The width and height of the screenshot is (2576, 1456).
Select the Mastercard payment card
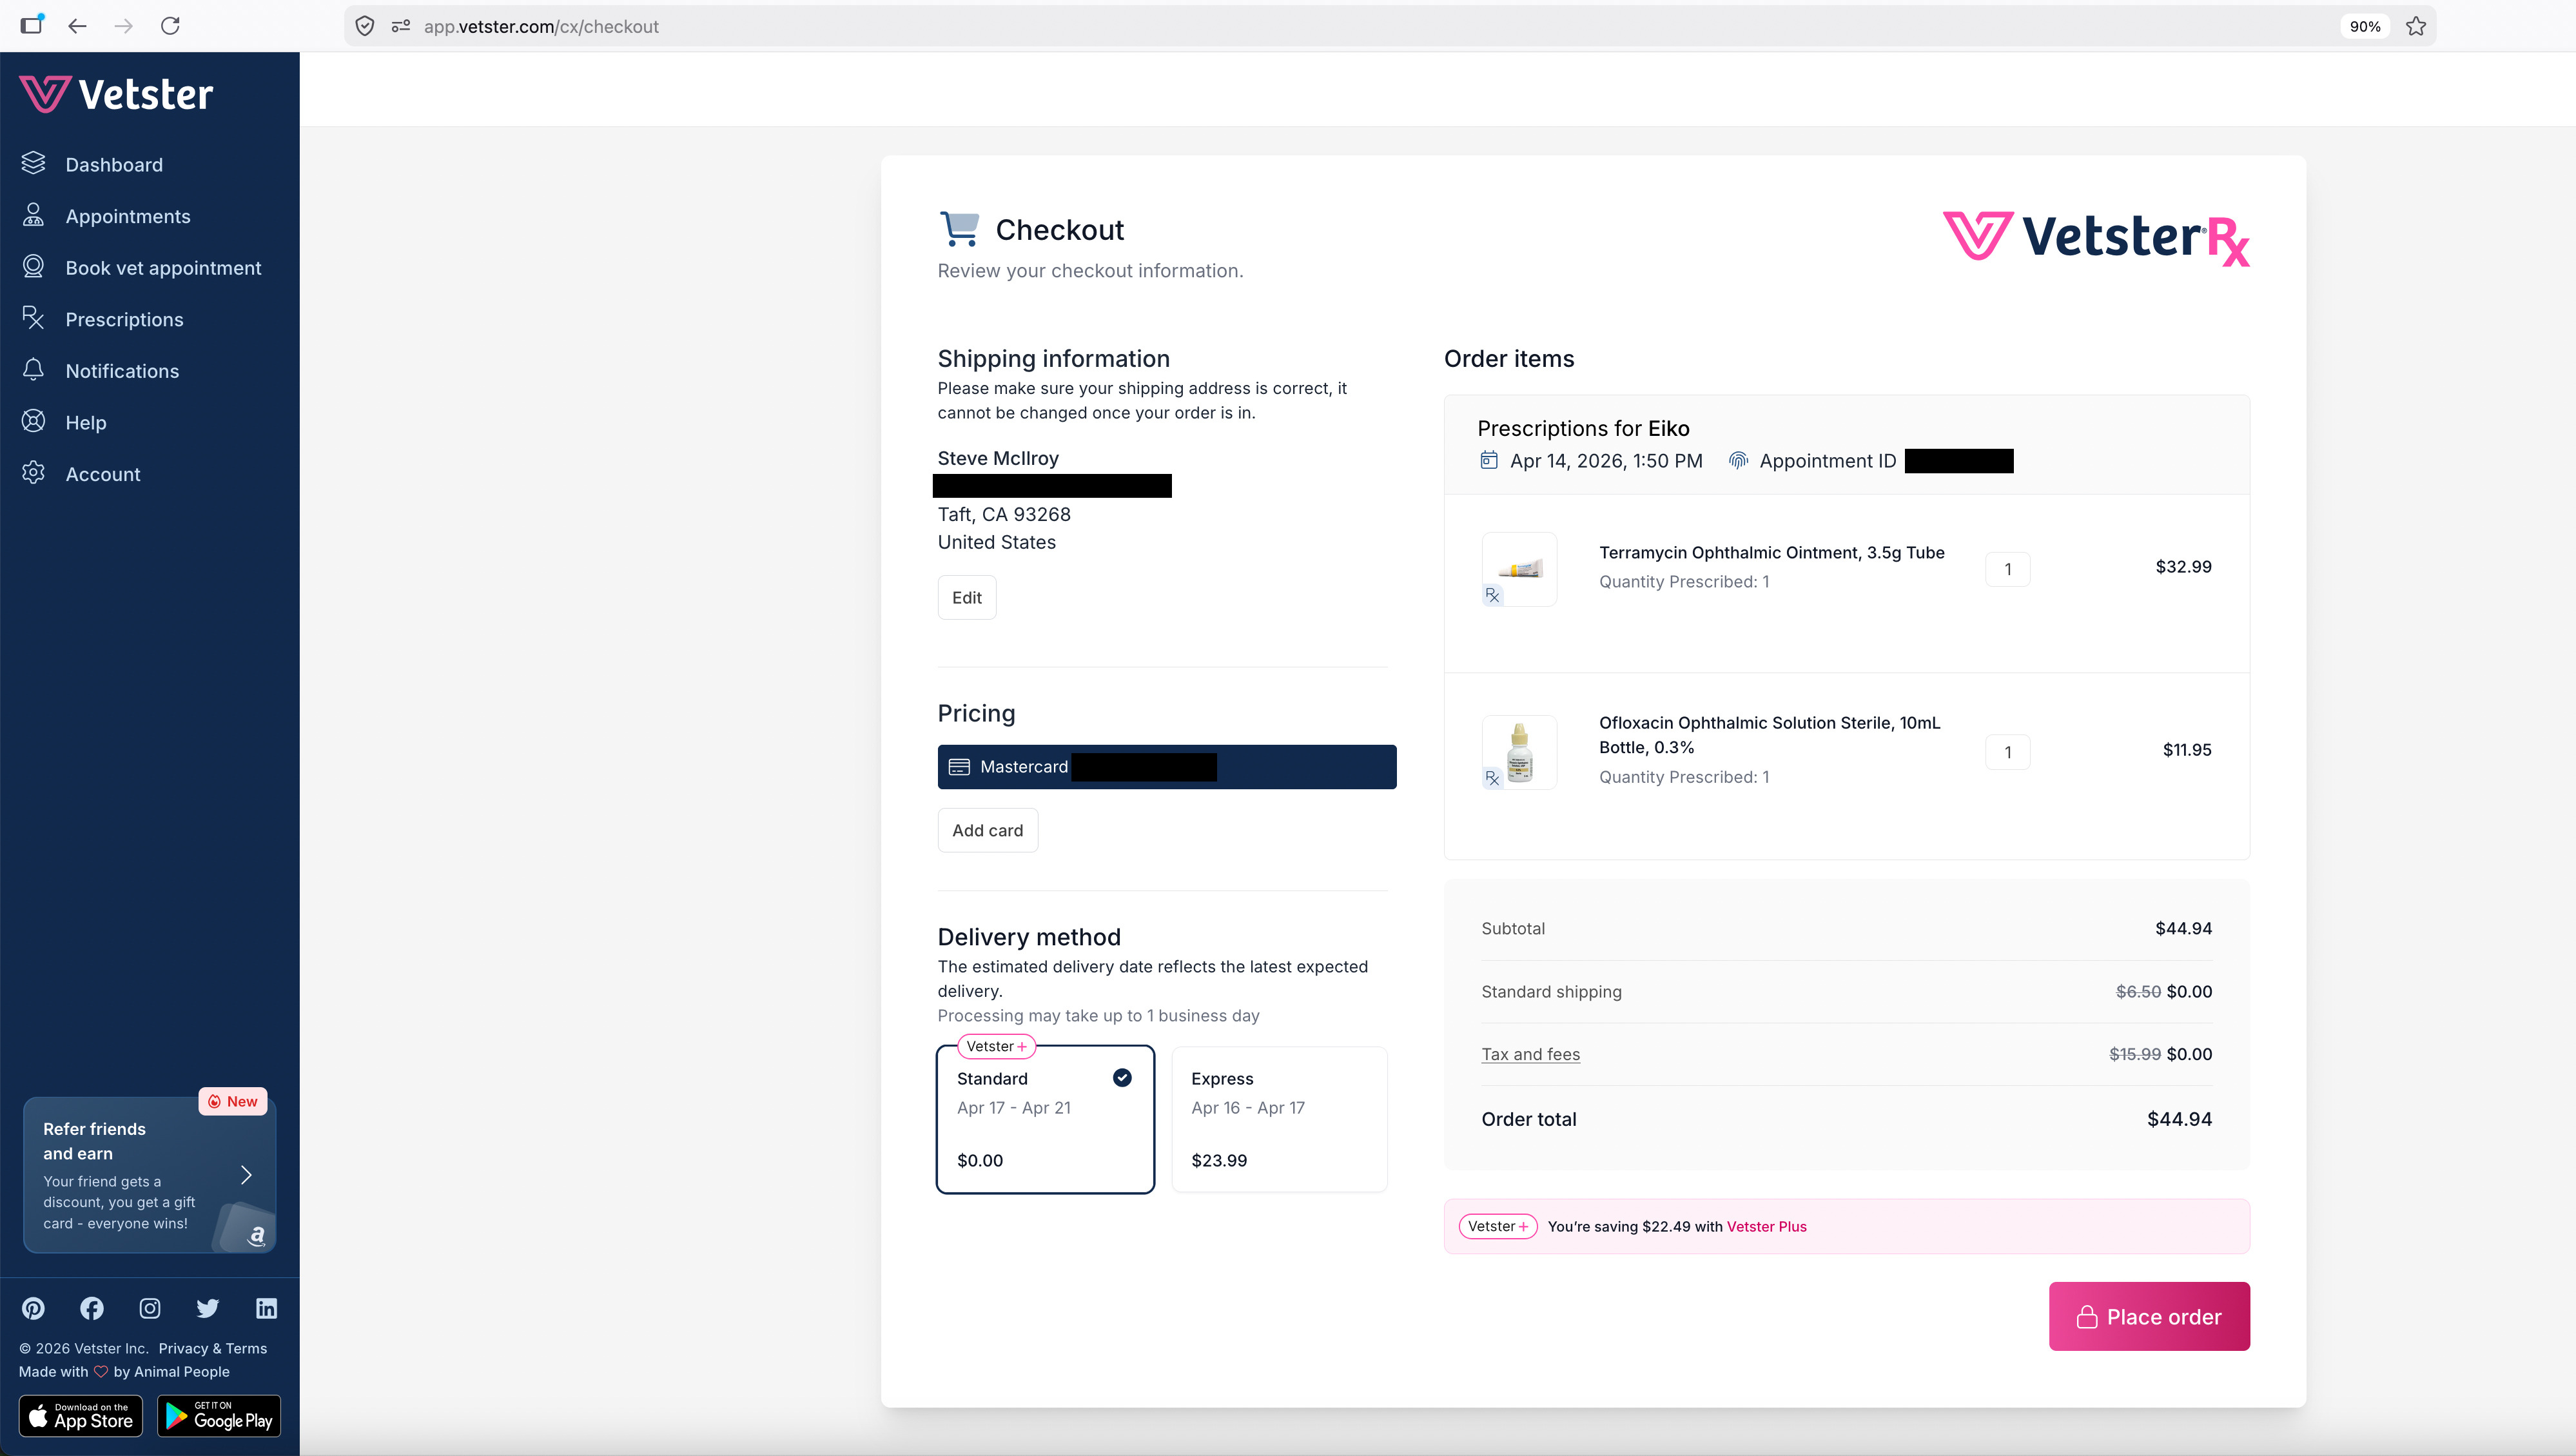coord(1166,767)
